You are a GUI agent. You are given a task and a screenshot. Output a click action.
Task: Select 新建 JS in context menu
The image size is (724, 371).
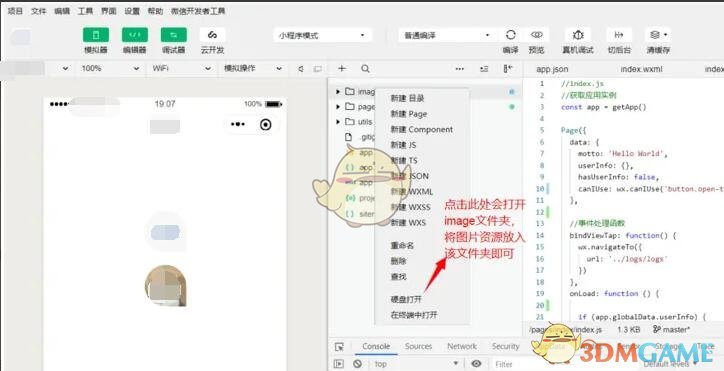coord(403,145)
